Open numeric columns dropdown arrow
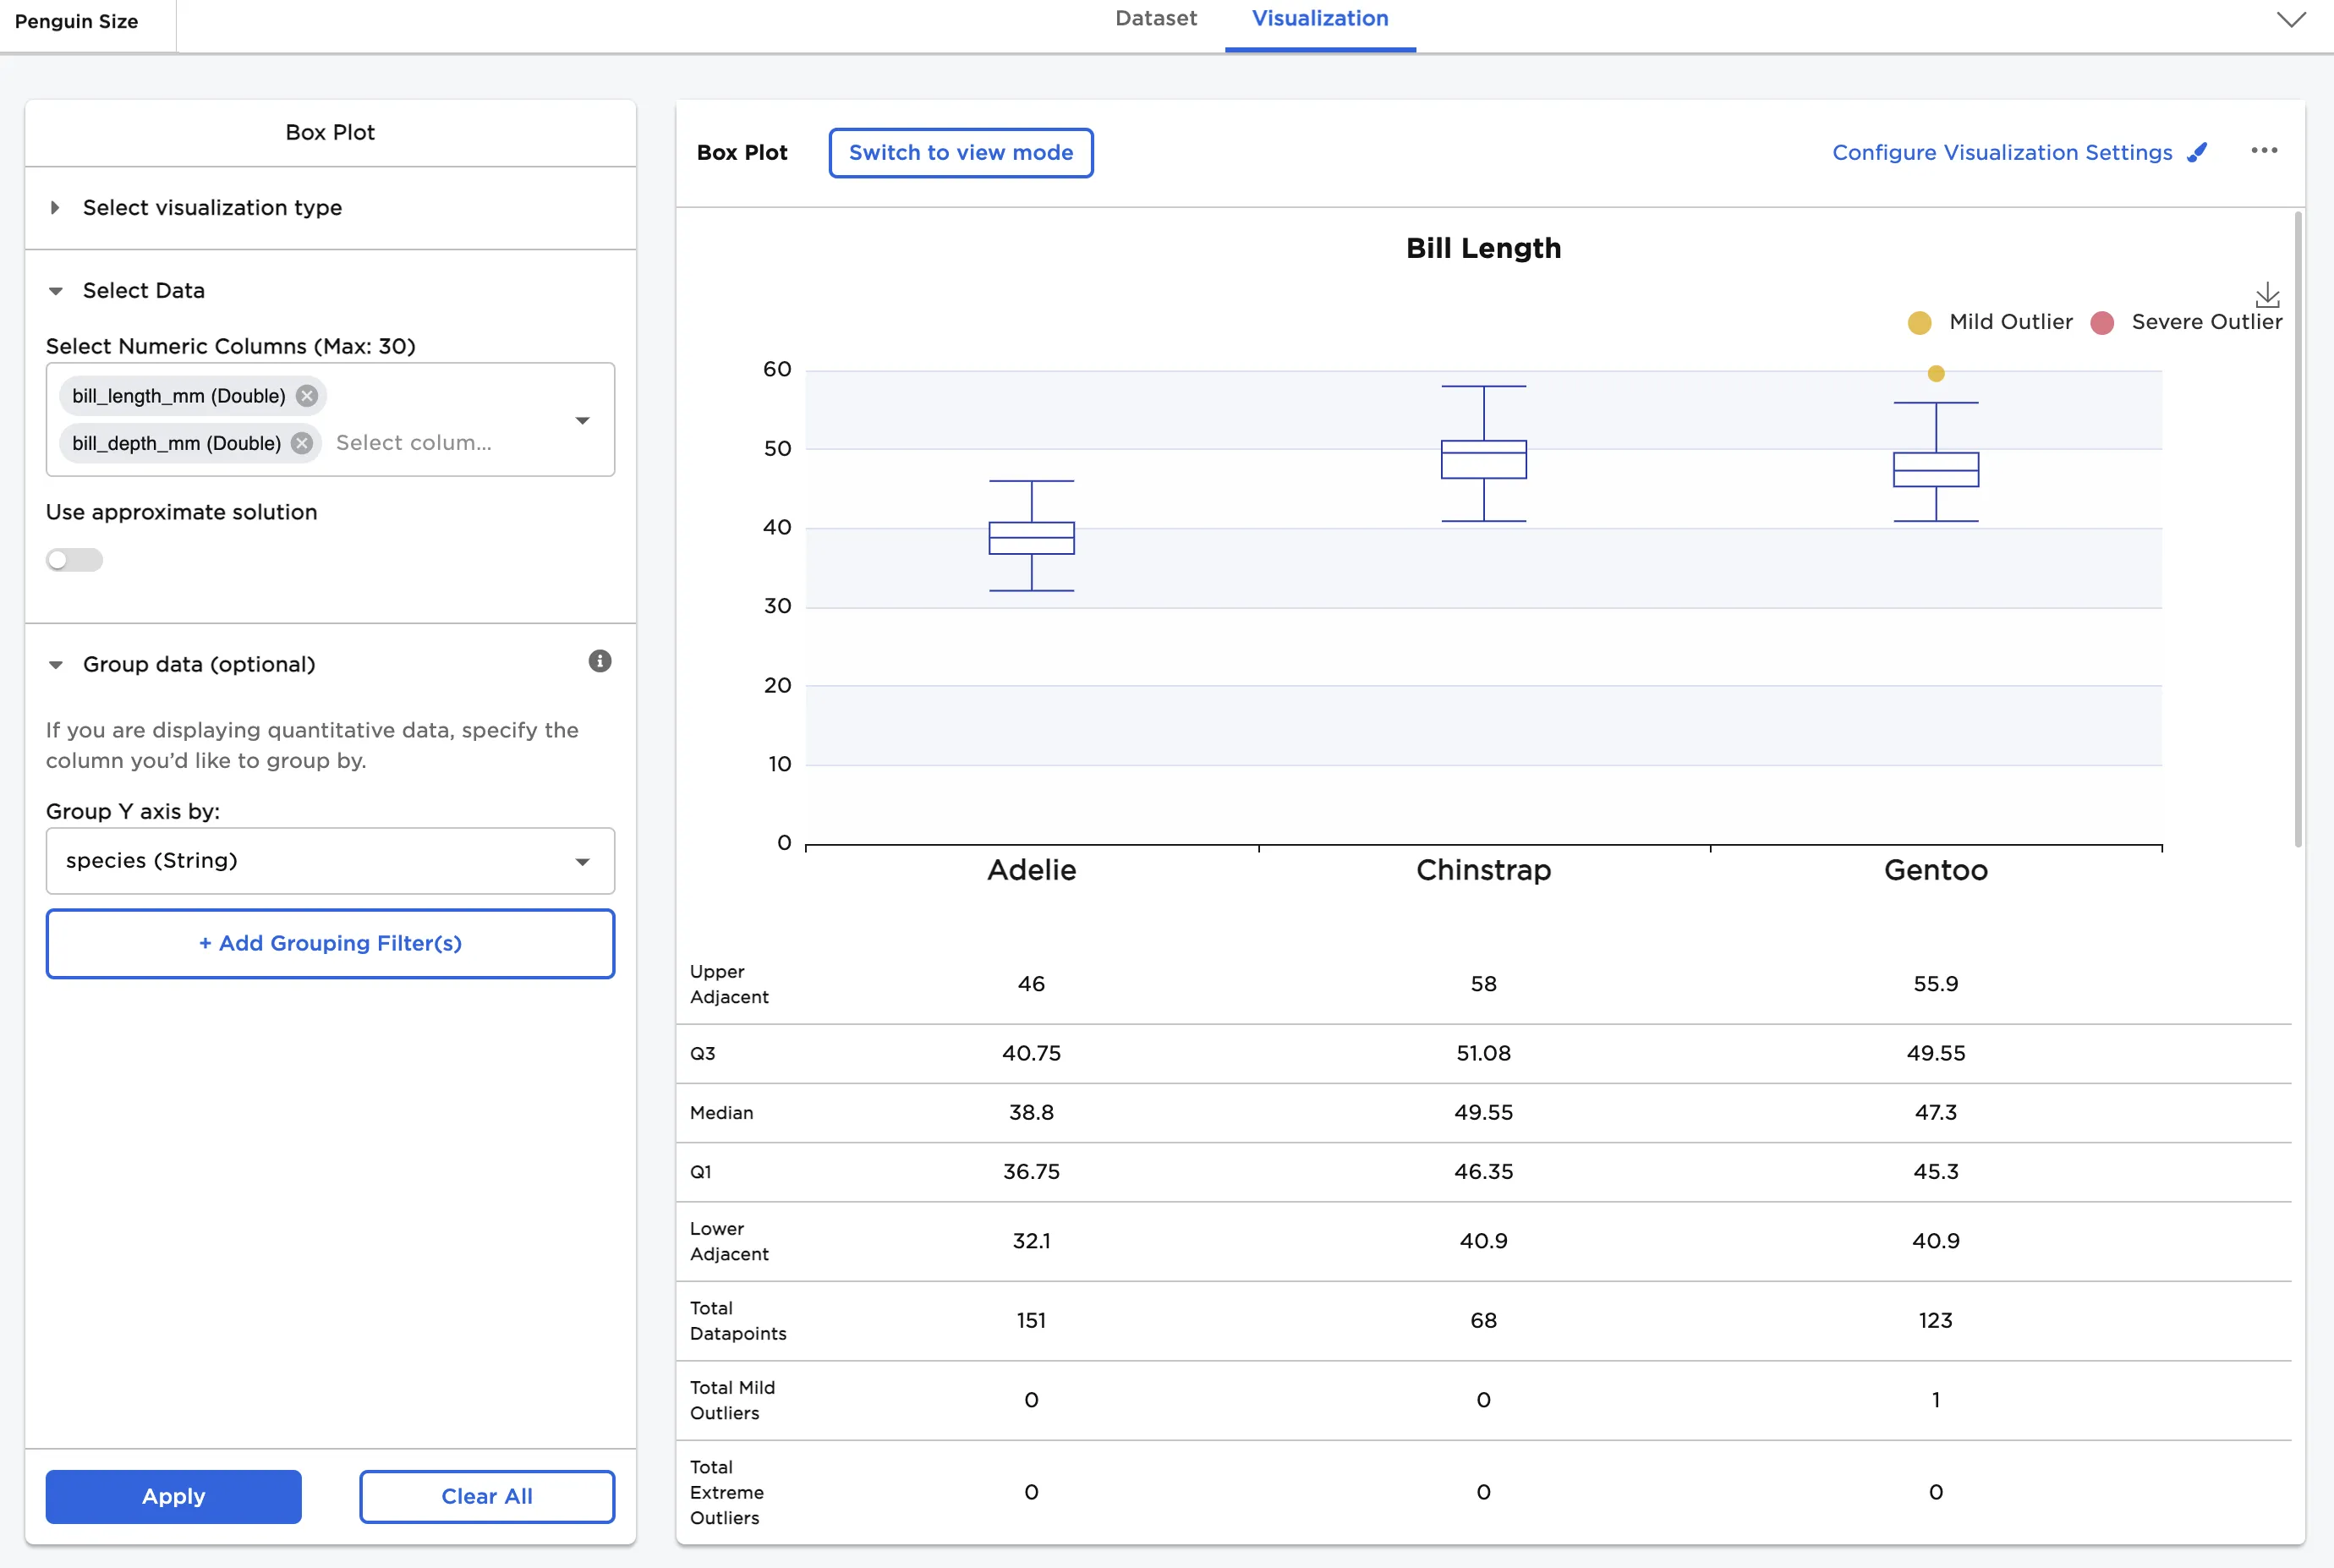2334x1568 pixels. (x=582, y=420)
